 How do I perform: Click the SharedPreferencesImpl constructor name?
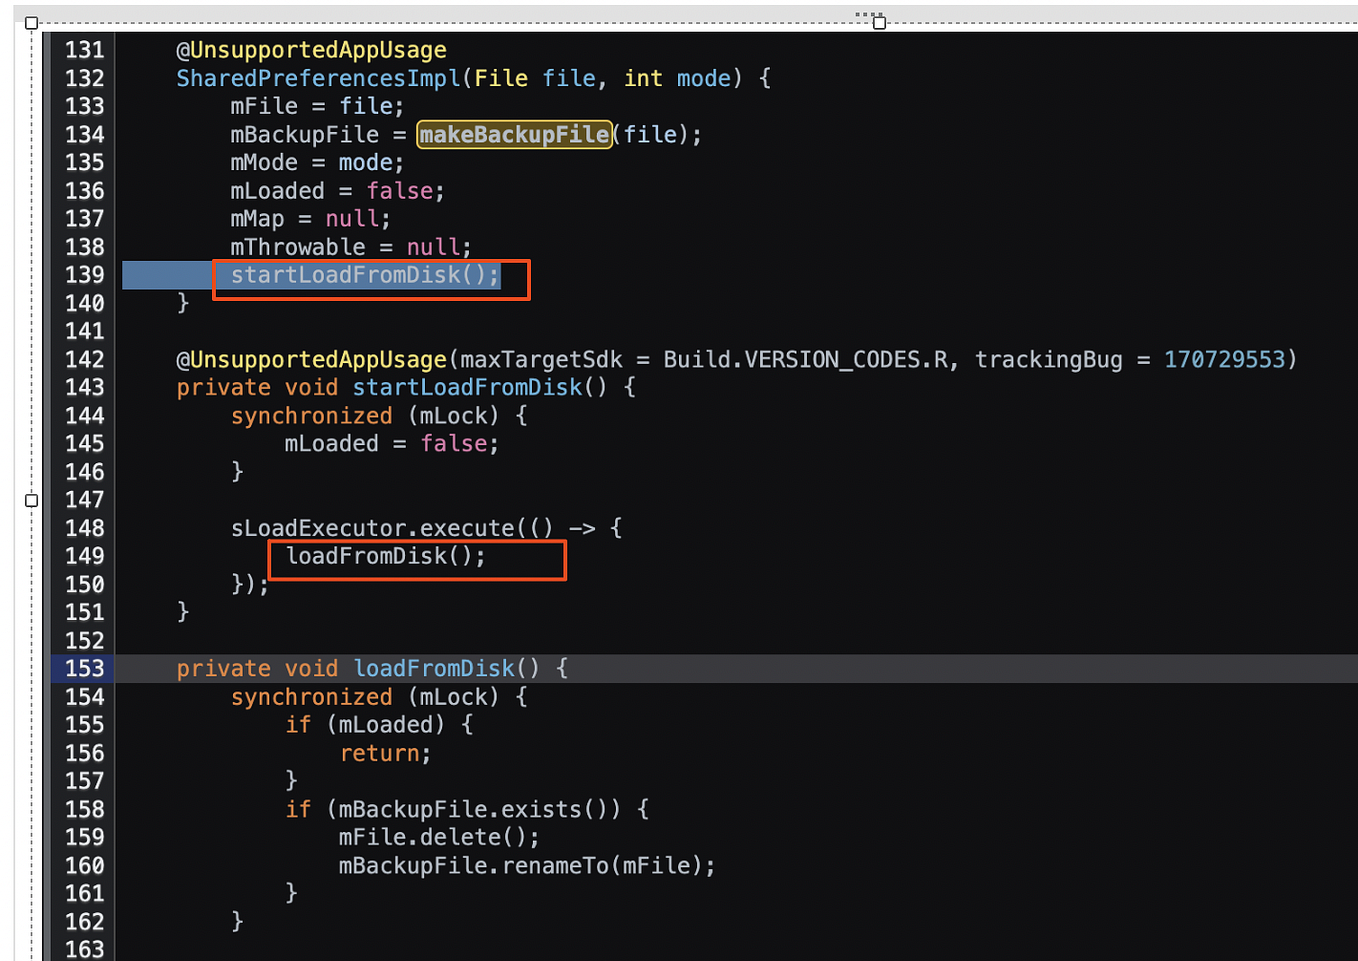coord(314,78)
